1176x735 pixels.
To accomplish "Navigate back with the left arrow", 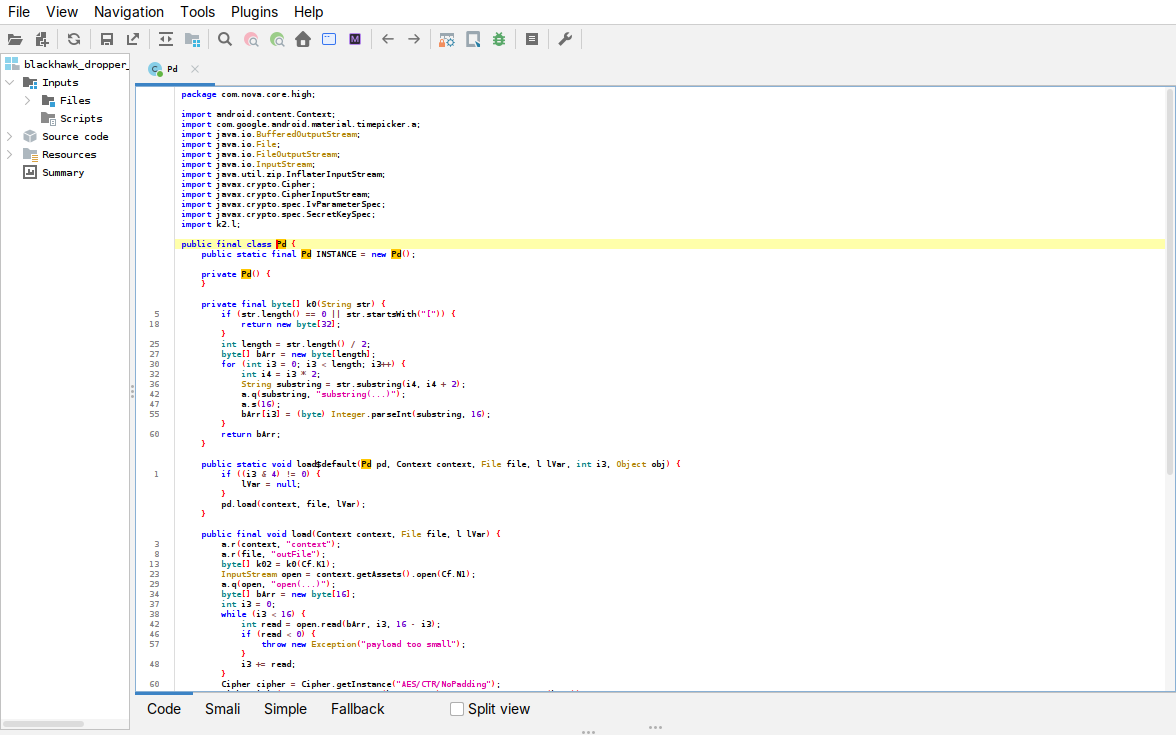I will point(388,40).
